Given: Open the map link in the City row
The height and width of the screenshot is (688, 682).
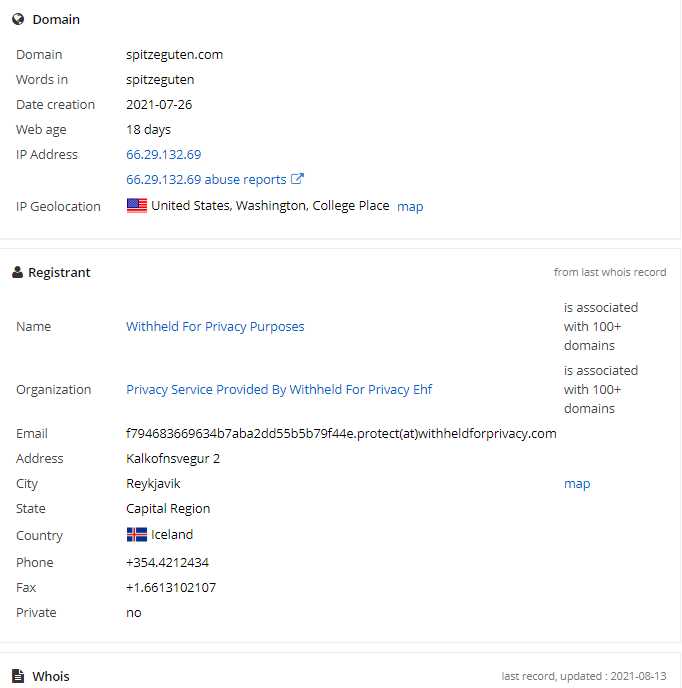Looking at the screenshot, I should click(577, 484).
